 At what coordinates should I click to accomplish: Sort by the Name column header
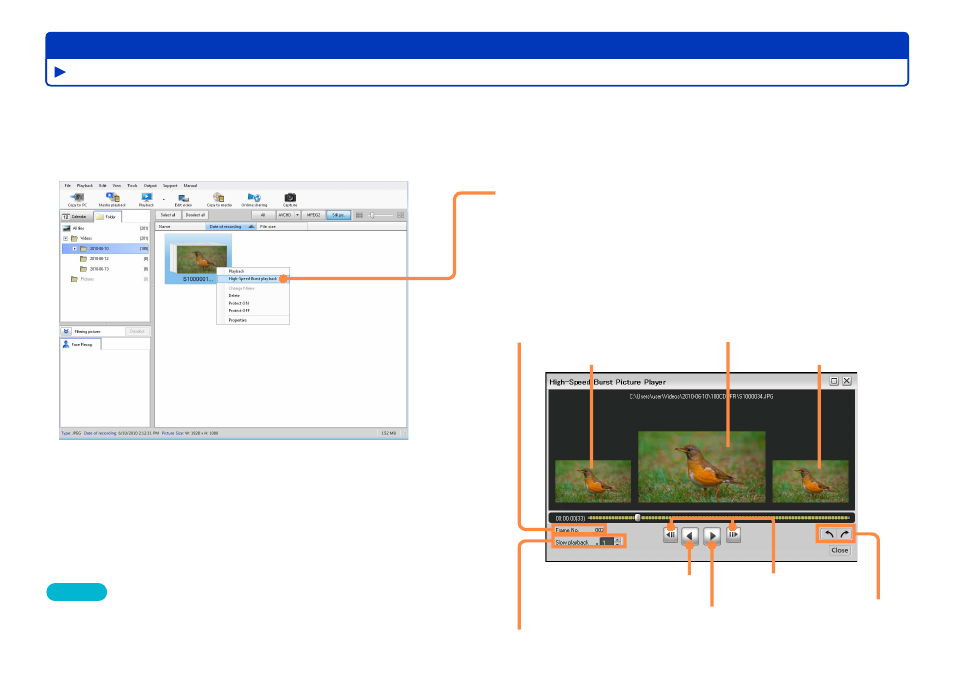[181, 226]
